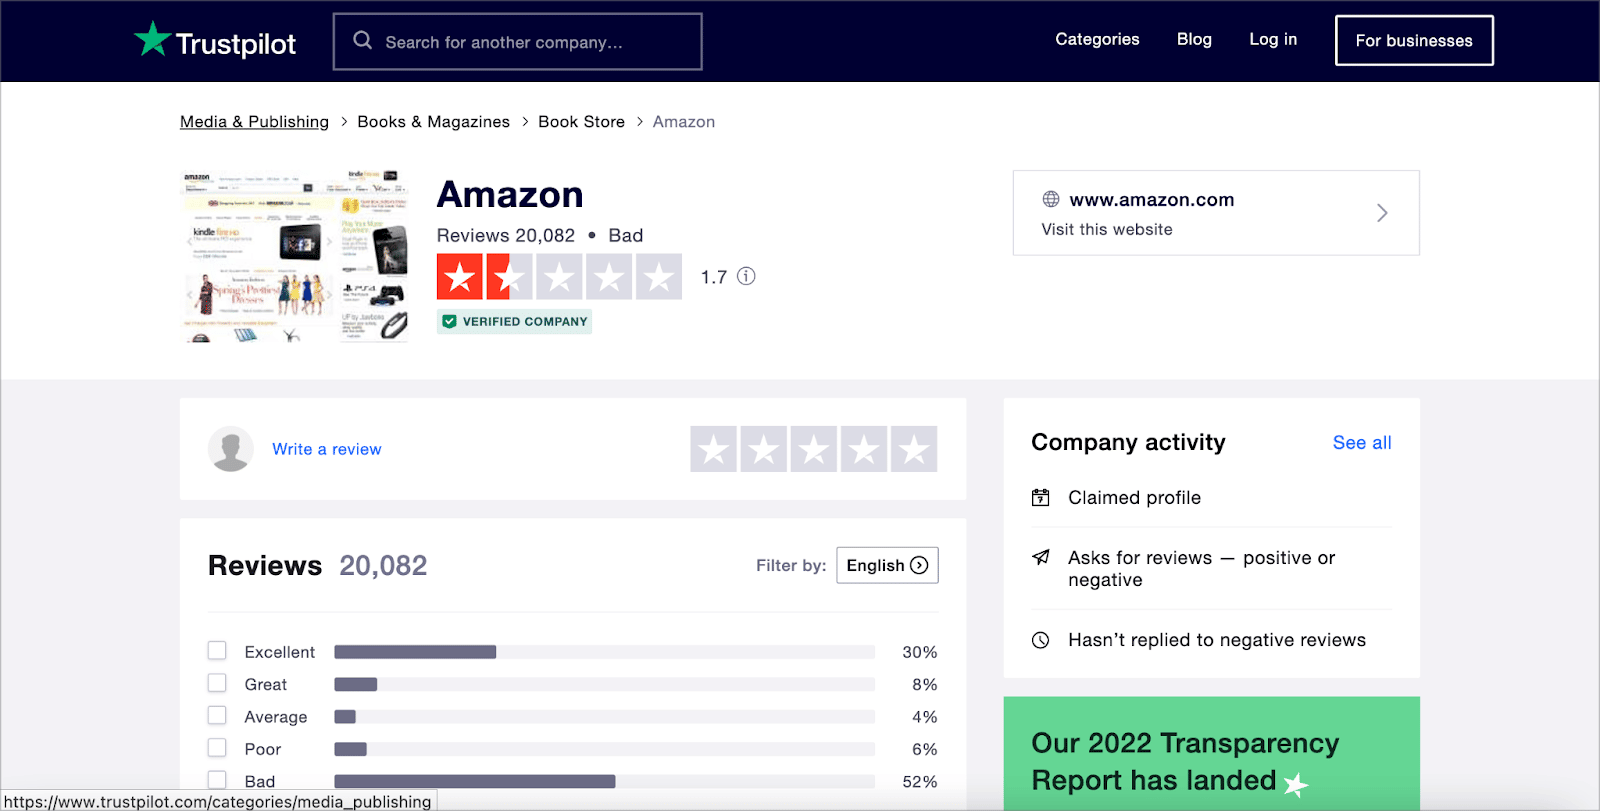Screen dimensions: 1600x811
Task: Click the Great 8% rating bar
Action: point(604,684)
